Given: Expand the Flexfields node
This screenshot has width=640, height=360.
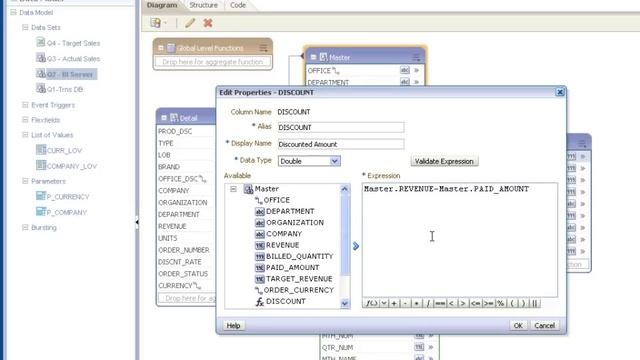Looking at the screenshot, I should [25, 120].
